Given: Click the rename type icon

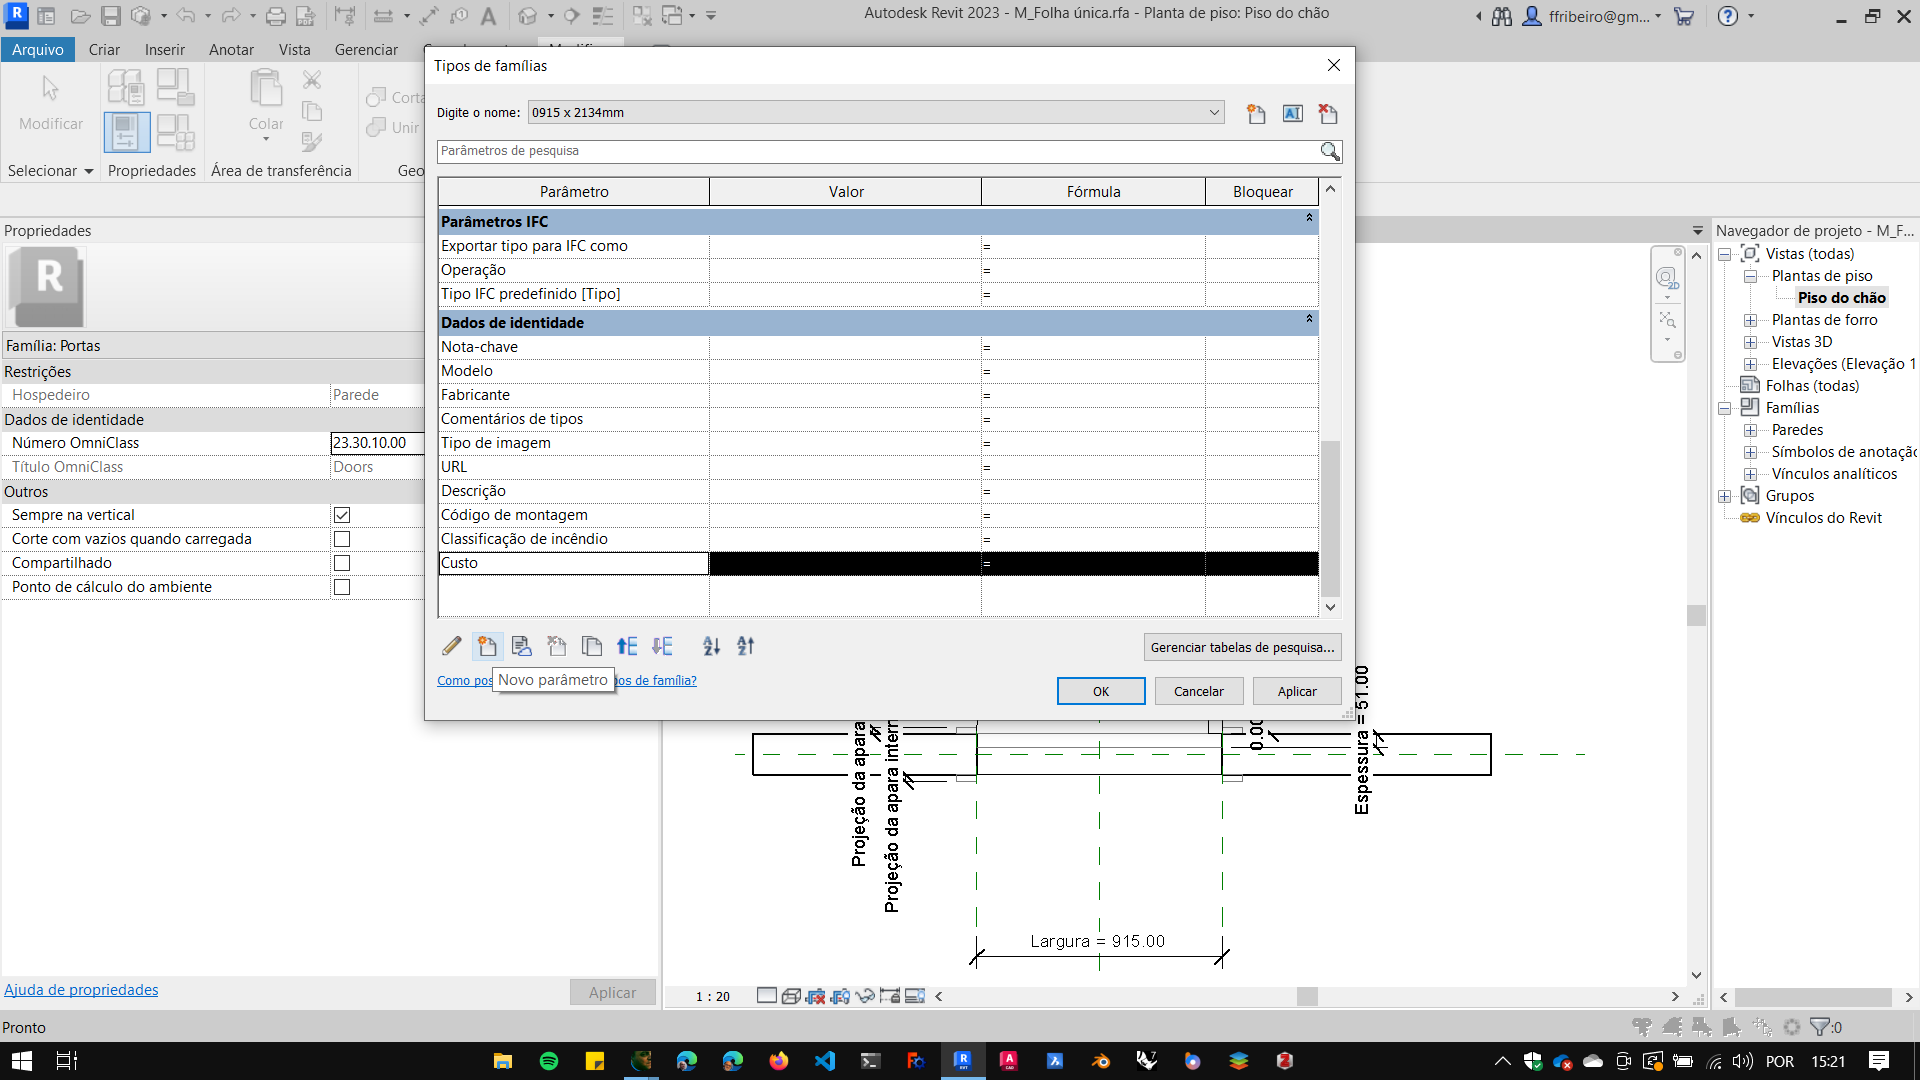Looking at the screenshot, I should click(1292, 113).
